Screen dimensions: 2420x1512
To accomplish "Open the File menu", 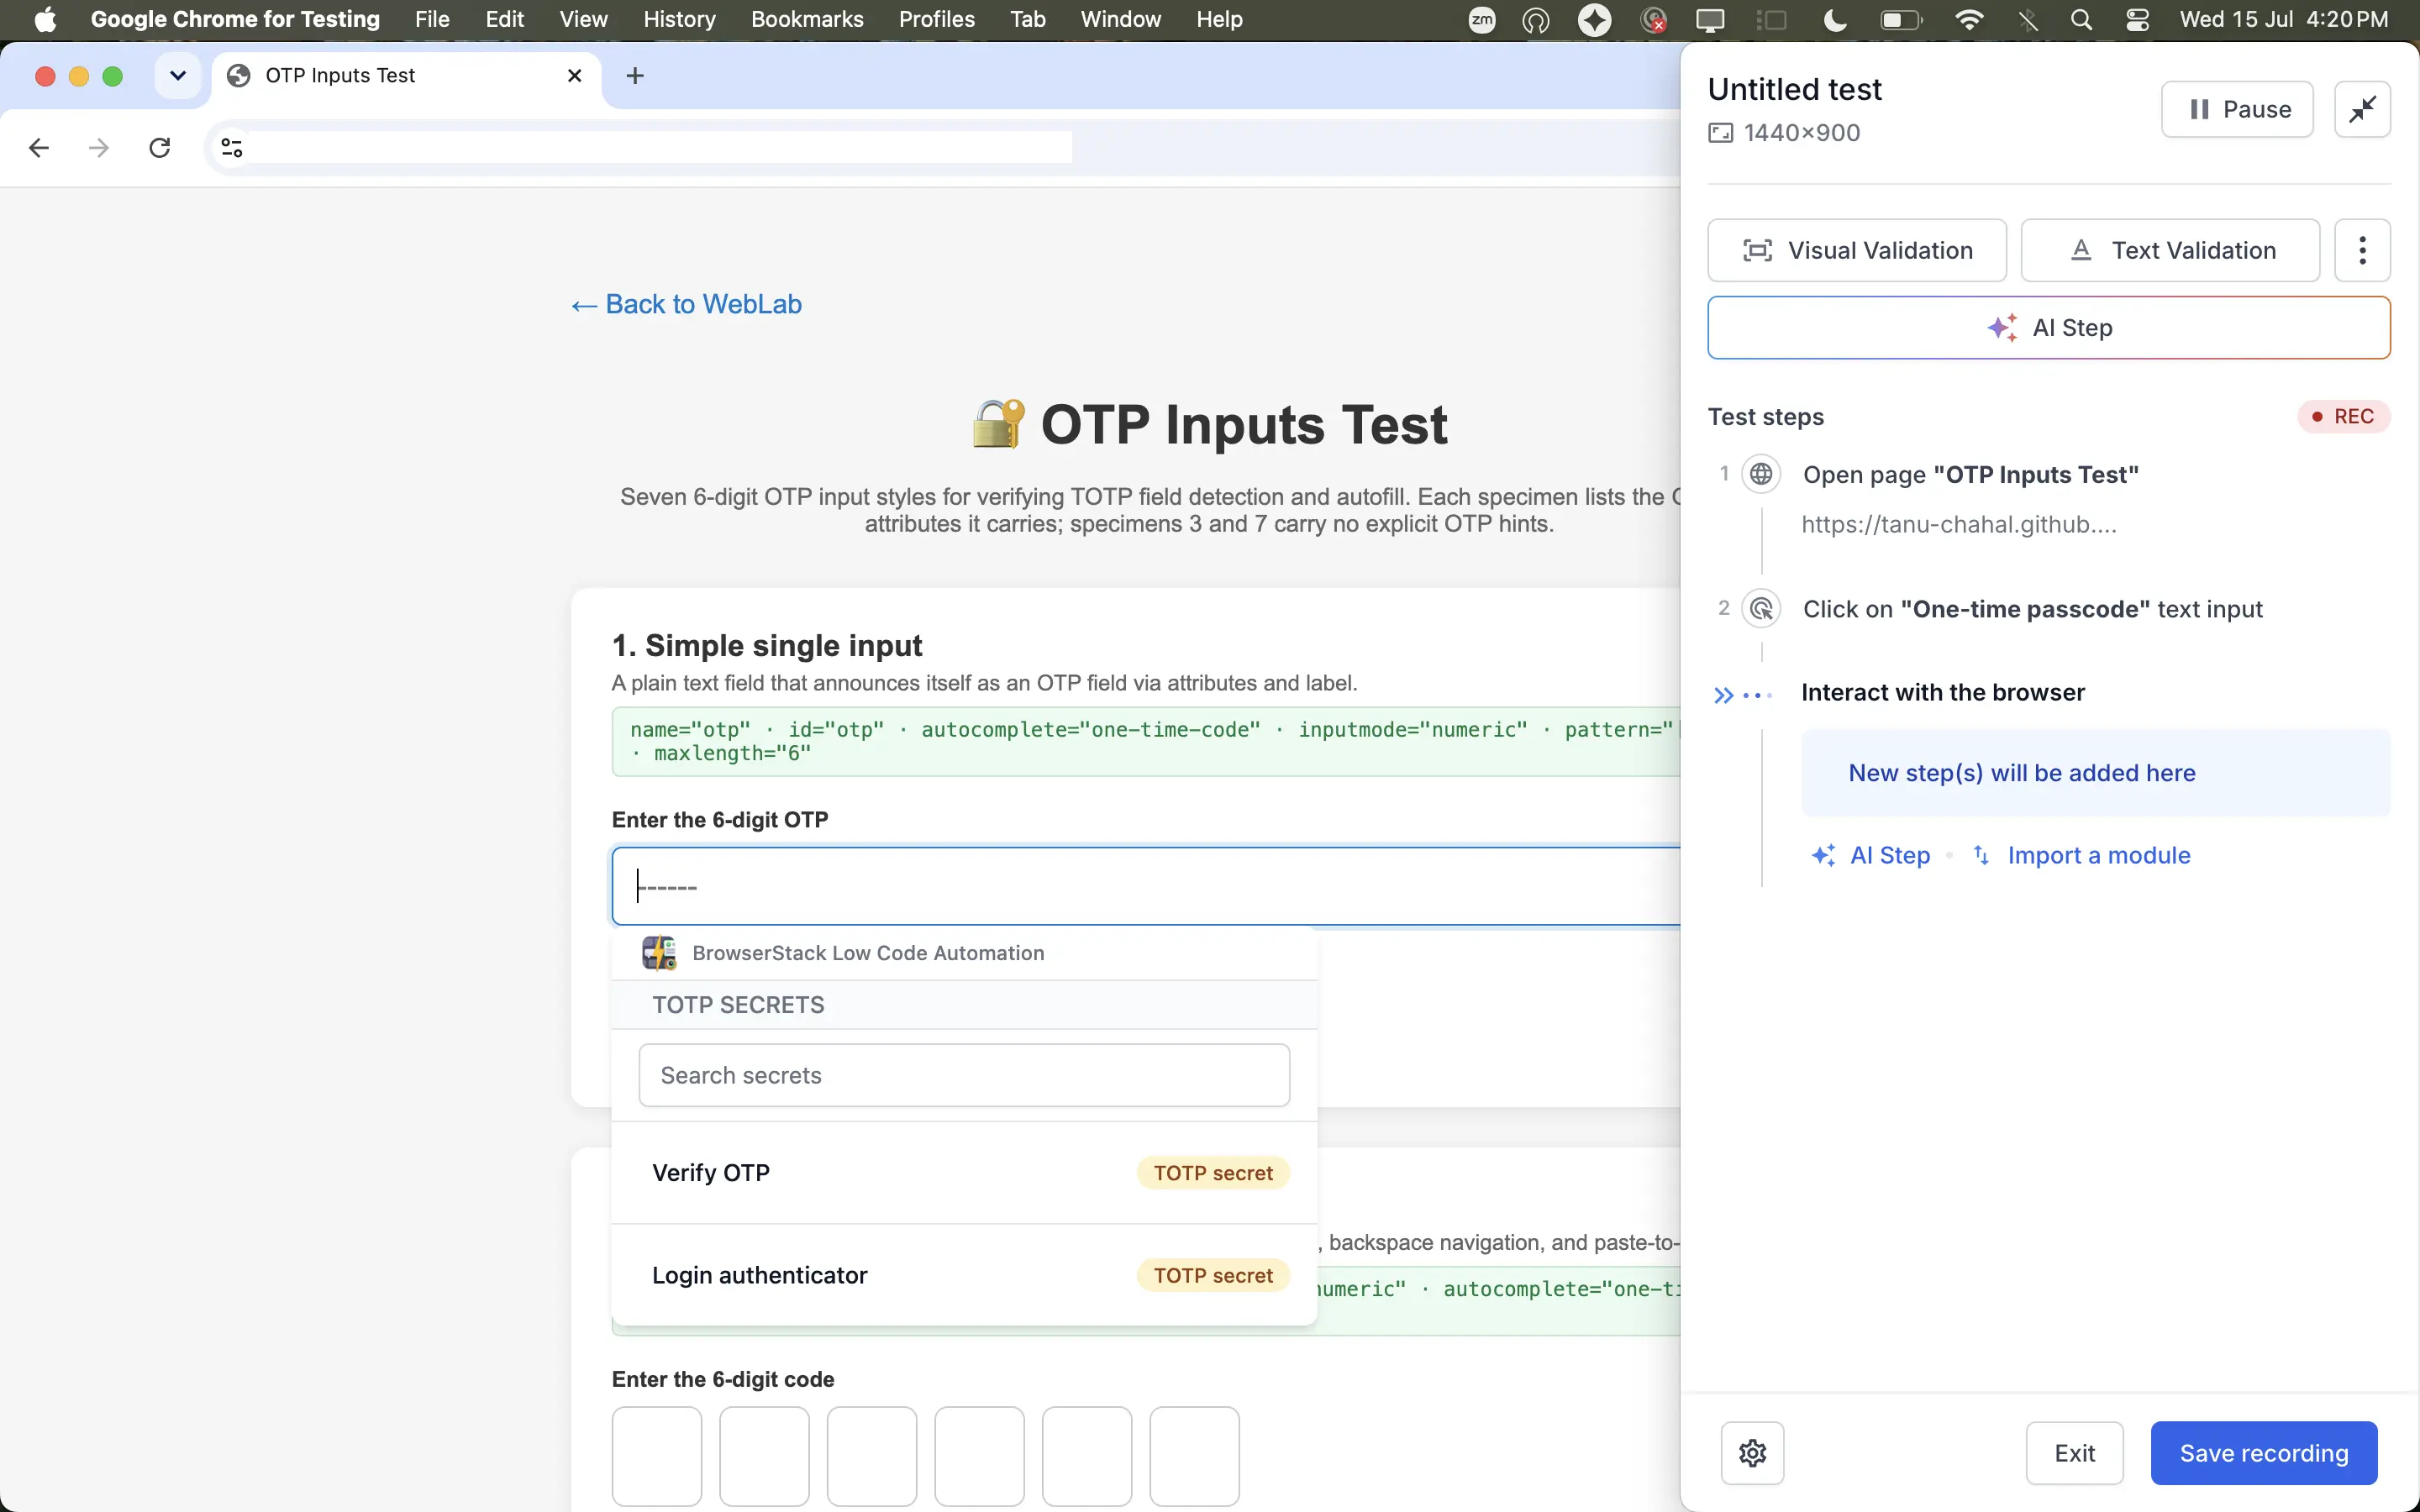I will 432,19.
